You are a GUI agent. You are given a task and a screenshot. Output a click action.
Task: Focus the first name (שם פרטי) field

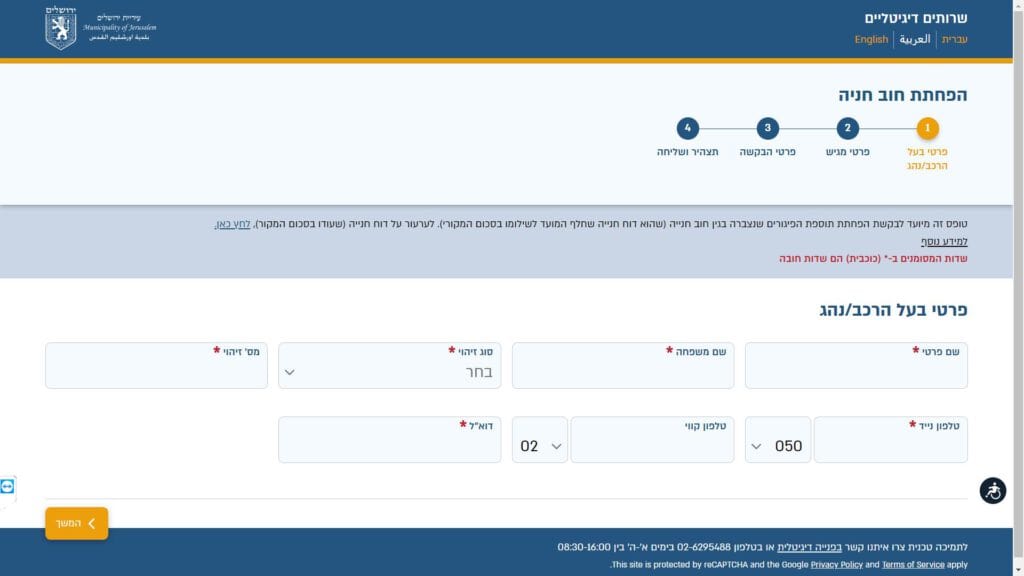856,372
